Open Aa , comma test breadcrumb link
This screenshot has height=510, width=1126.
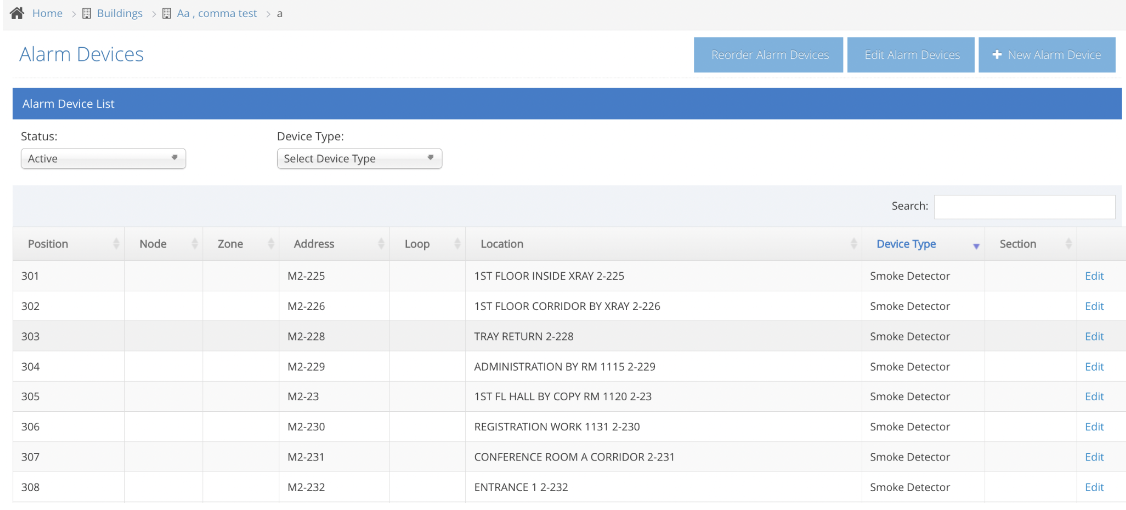[217, 13]
